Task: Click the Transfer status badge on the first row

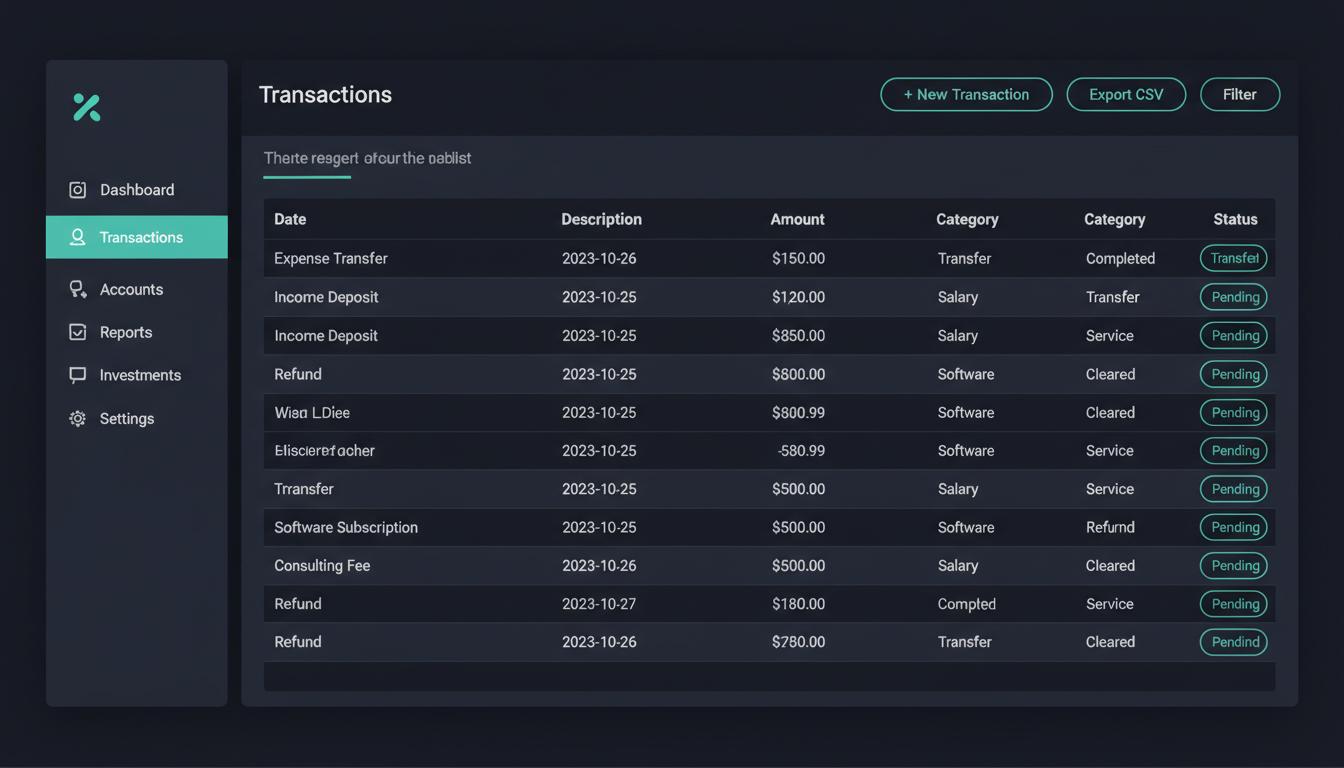Action: (x=1233, y=258)
